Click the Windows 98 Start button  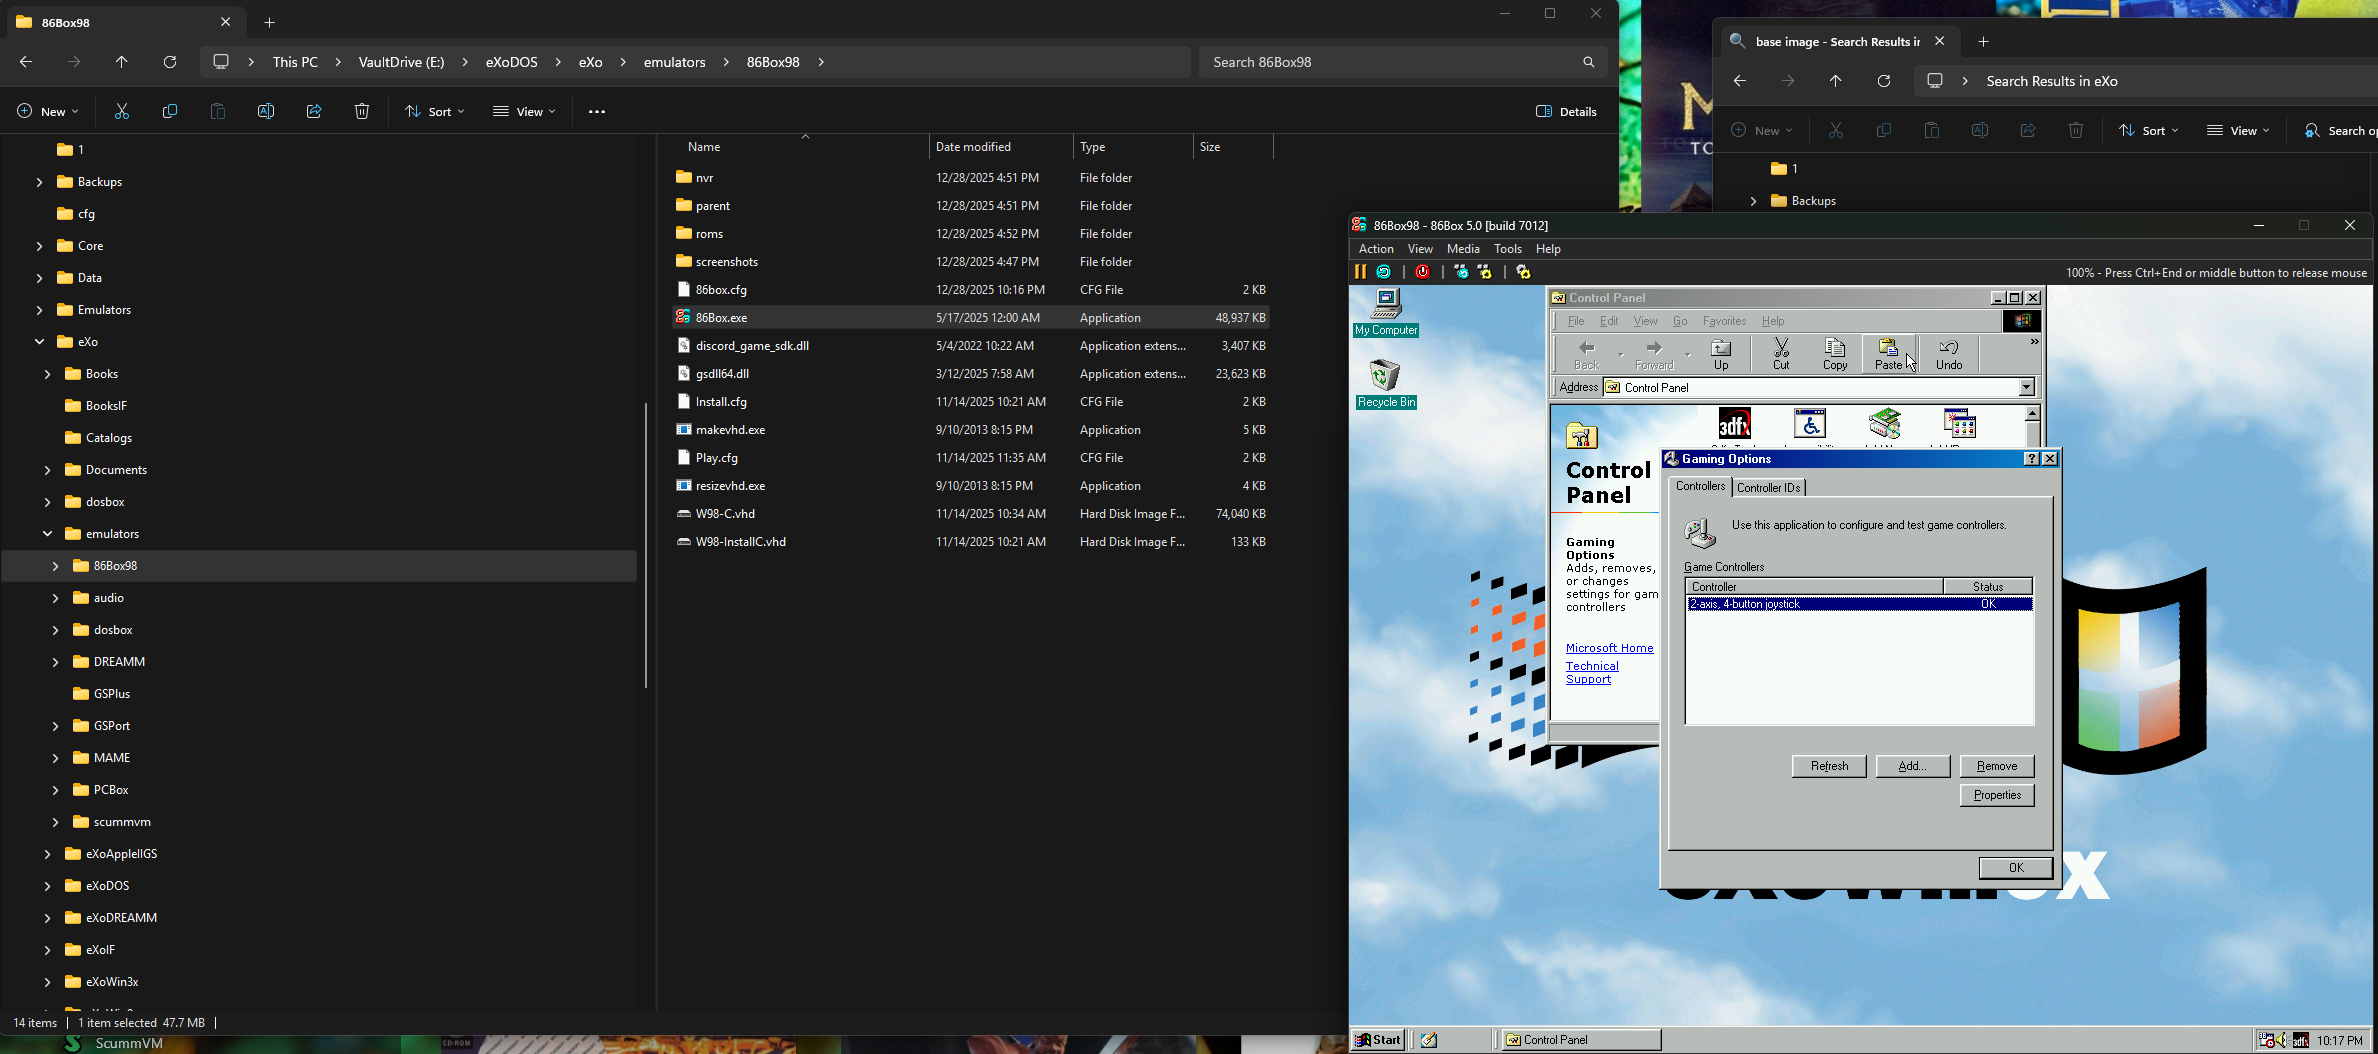[x=1378, y=1040]
